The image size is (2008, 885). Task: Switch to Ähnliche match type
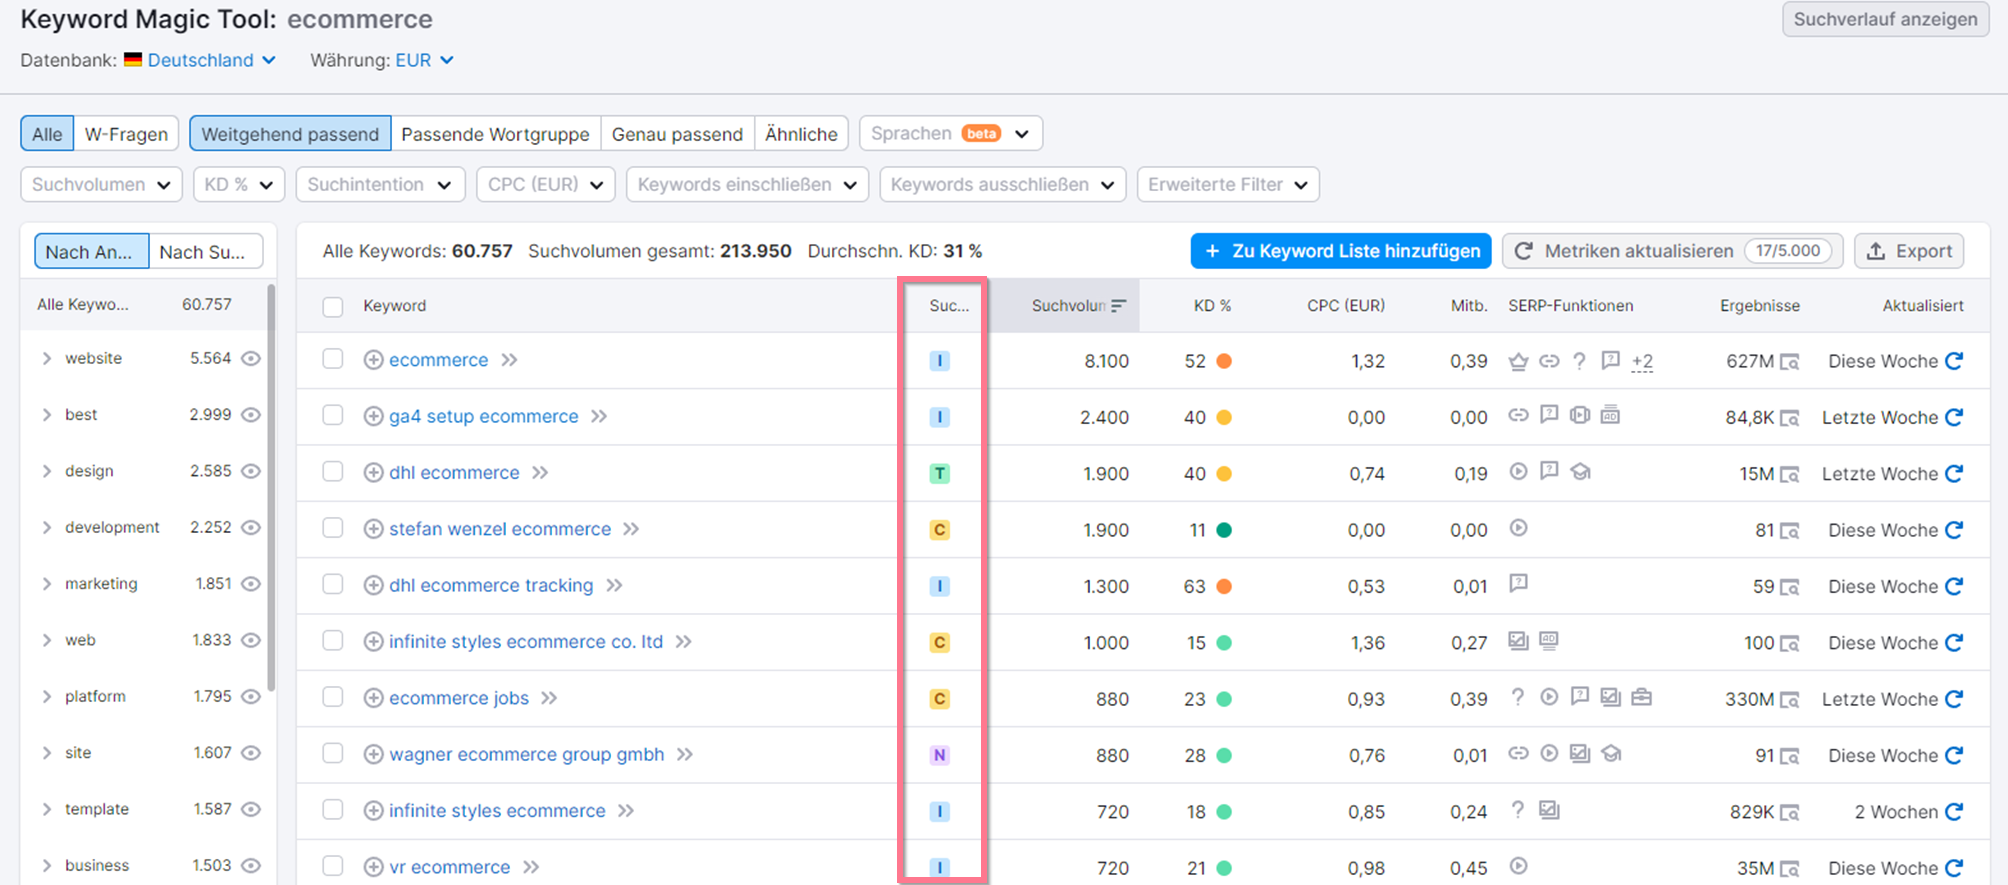tap(801, 134)
